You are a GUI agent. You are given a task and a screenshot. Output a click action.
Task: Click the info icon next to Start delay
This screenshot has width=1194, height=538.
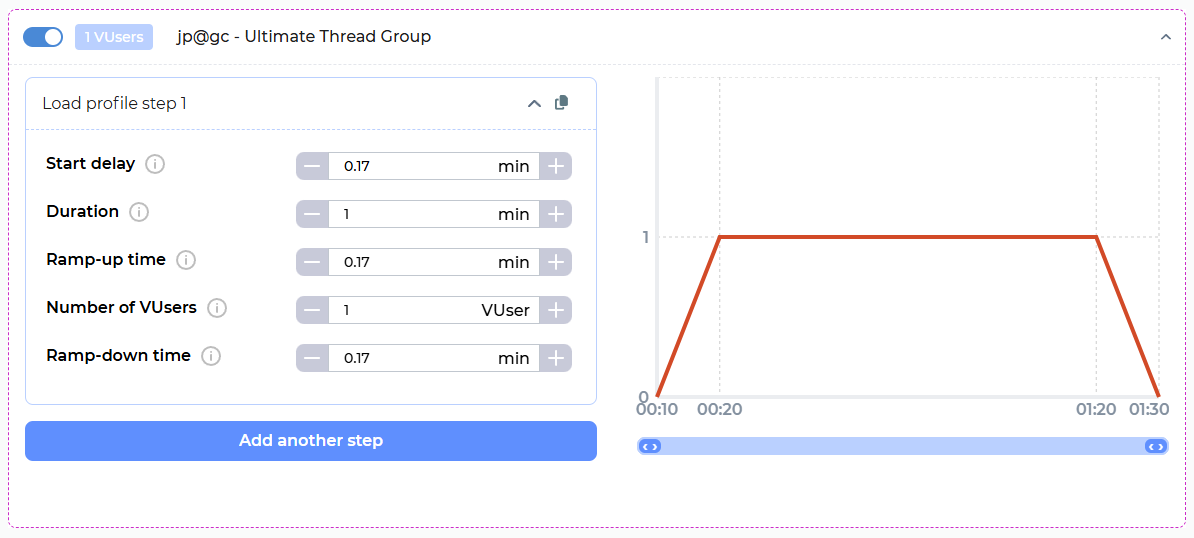pyautogui.click(x=155, y=164)
